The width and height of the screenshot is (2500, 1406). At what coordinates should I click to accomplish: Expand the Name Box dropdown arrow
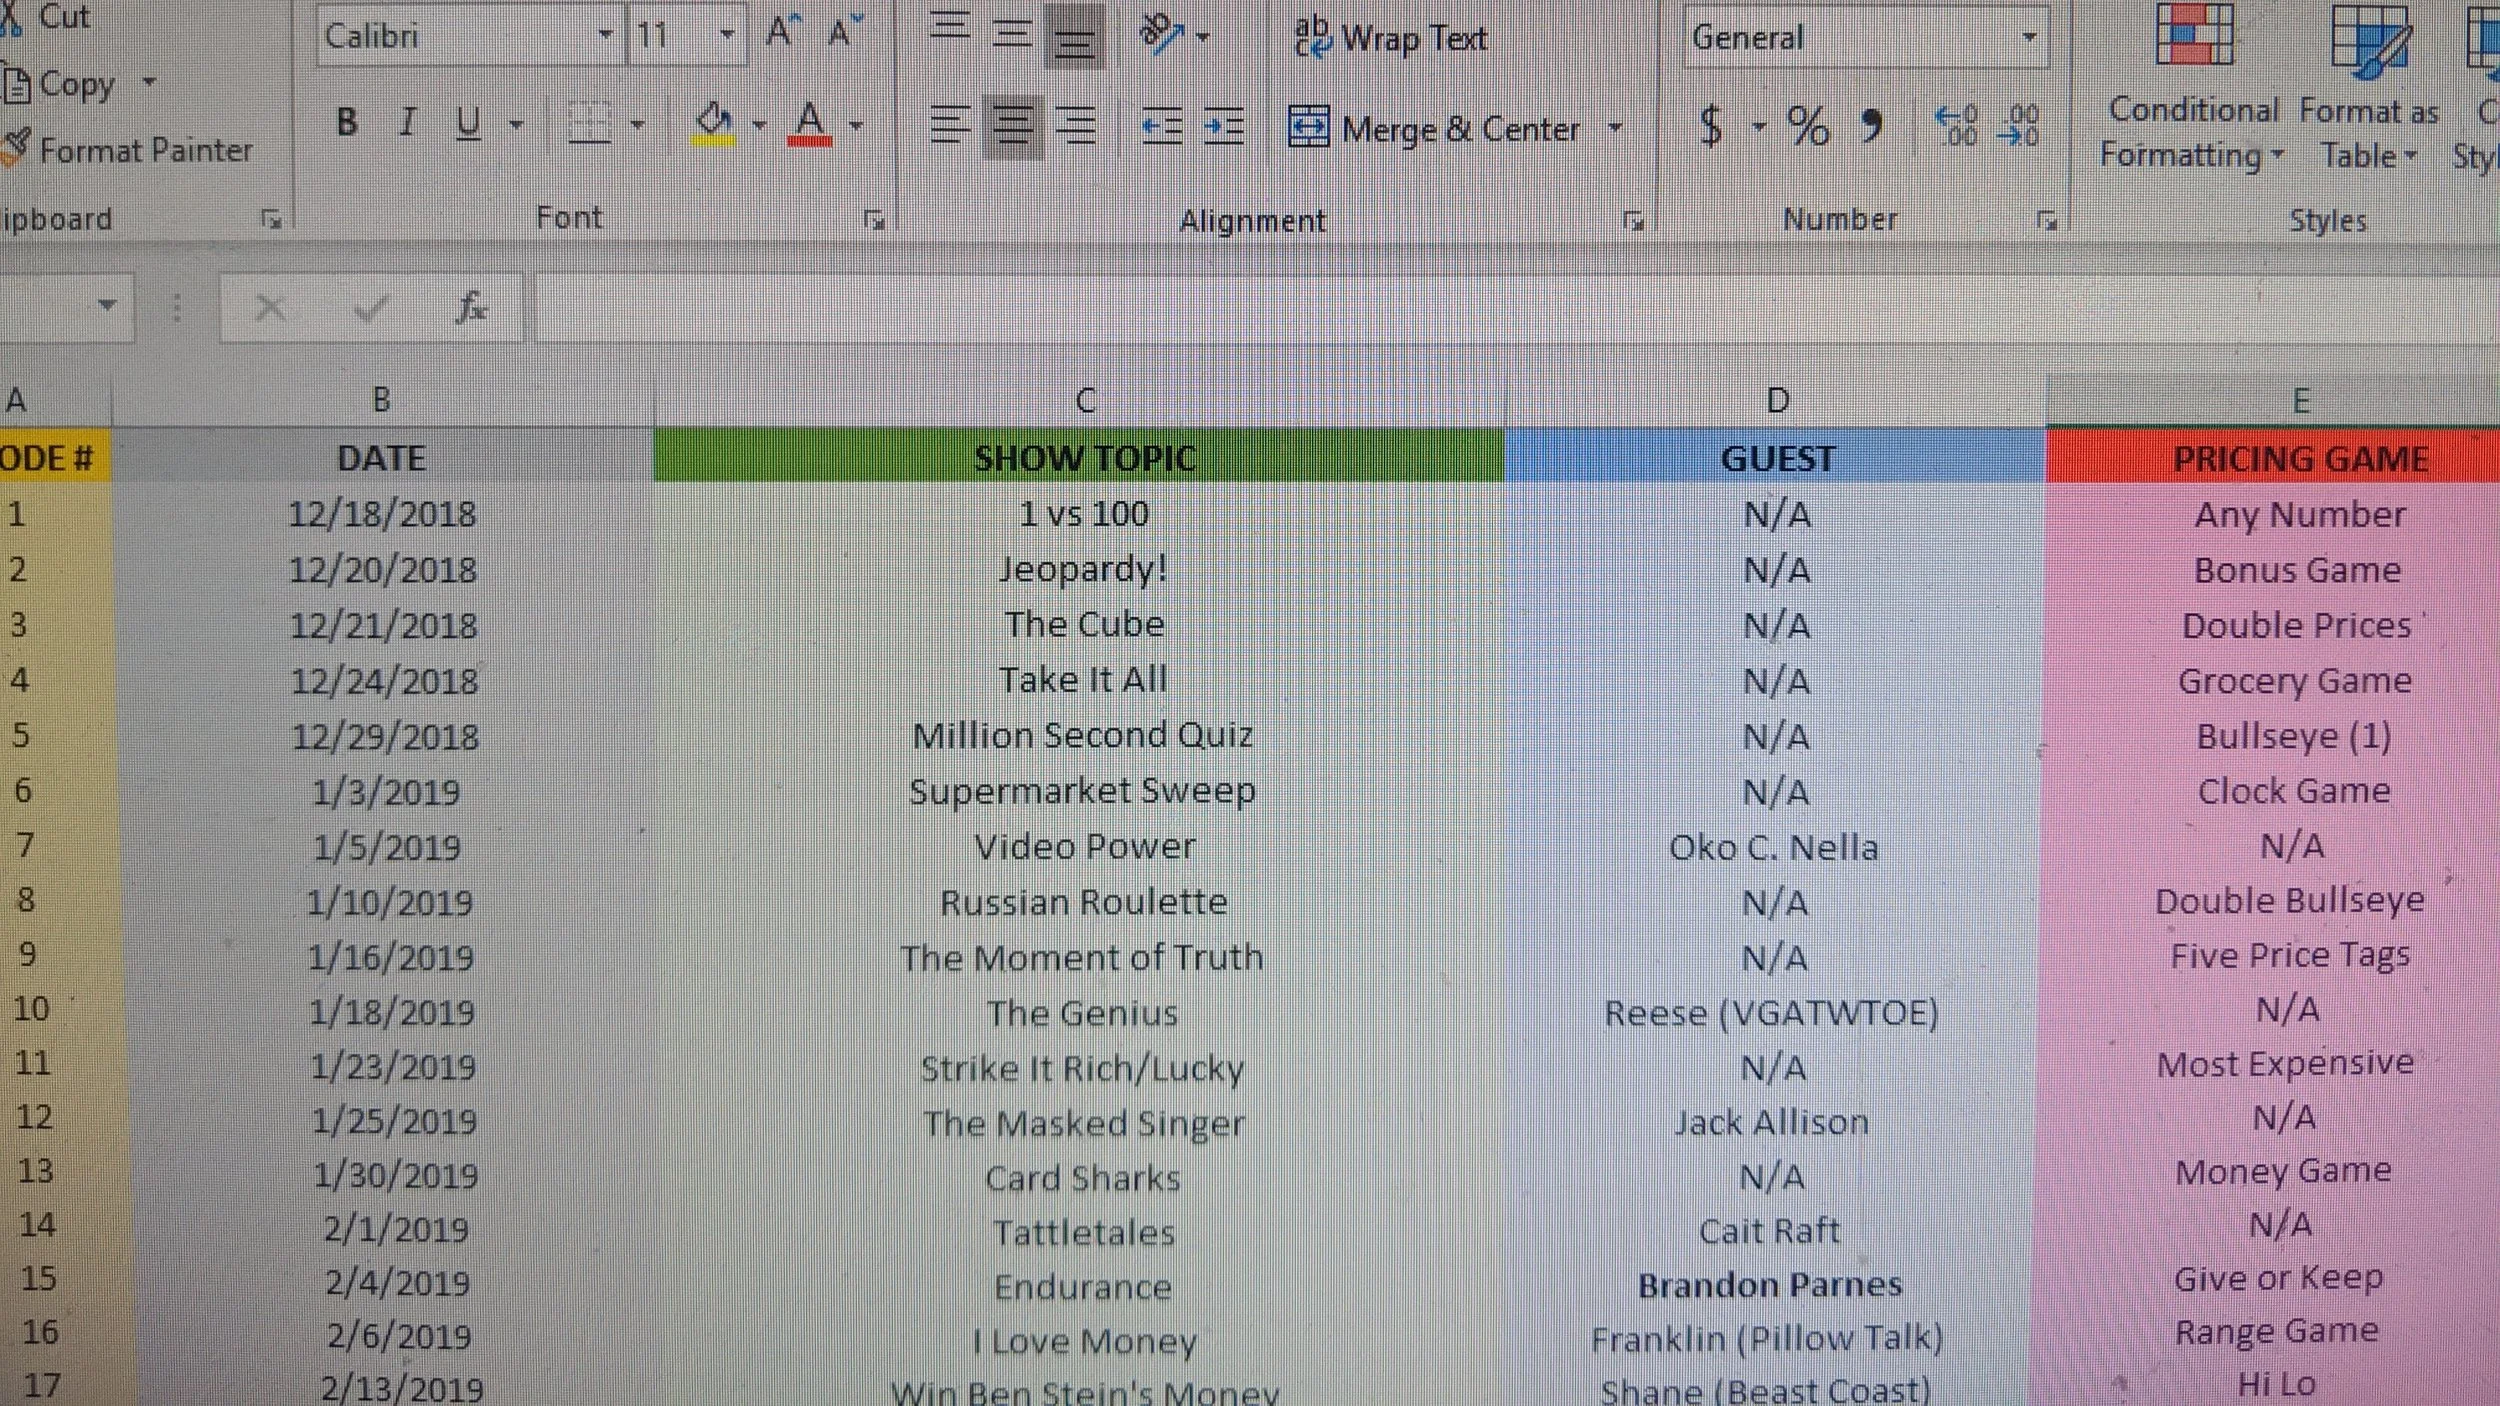pos(106,305)
